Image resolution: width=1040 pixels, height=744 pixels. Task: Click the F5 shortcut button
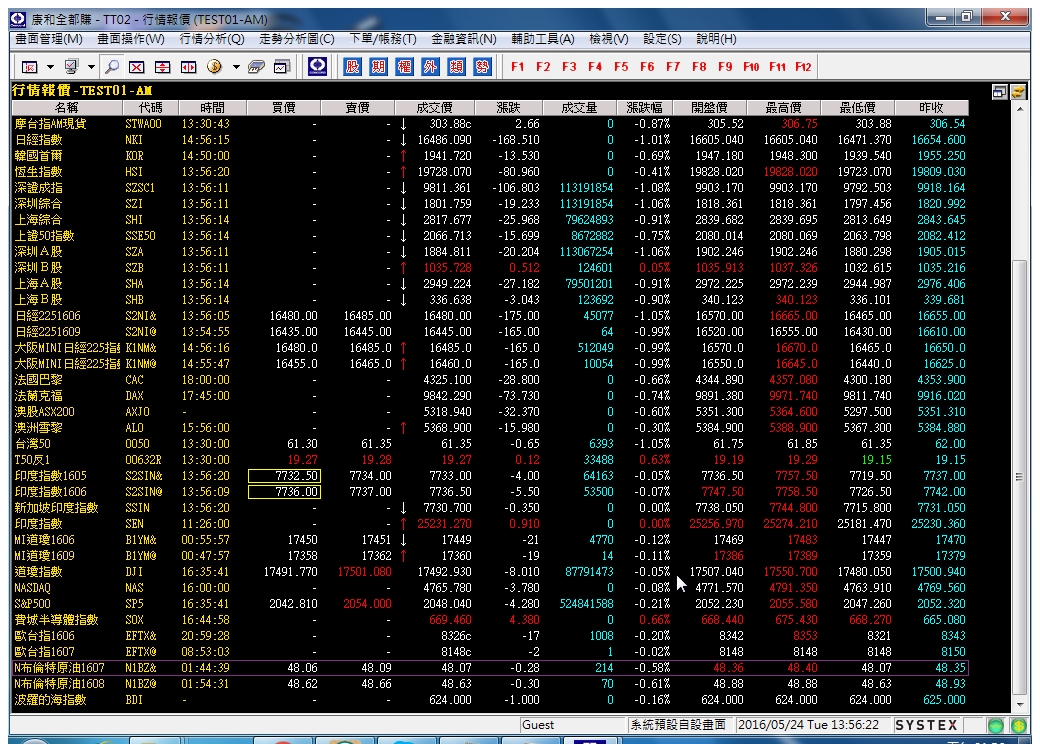click(x=621, y=67)
